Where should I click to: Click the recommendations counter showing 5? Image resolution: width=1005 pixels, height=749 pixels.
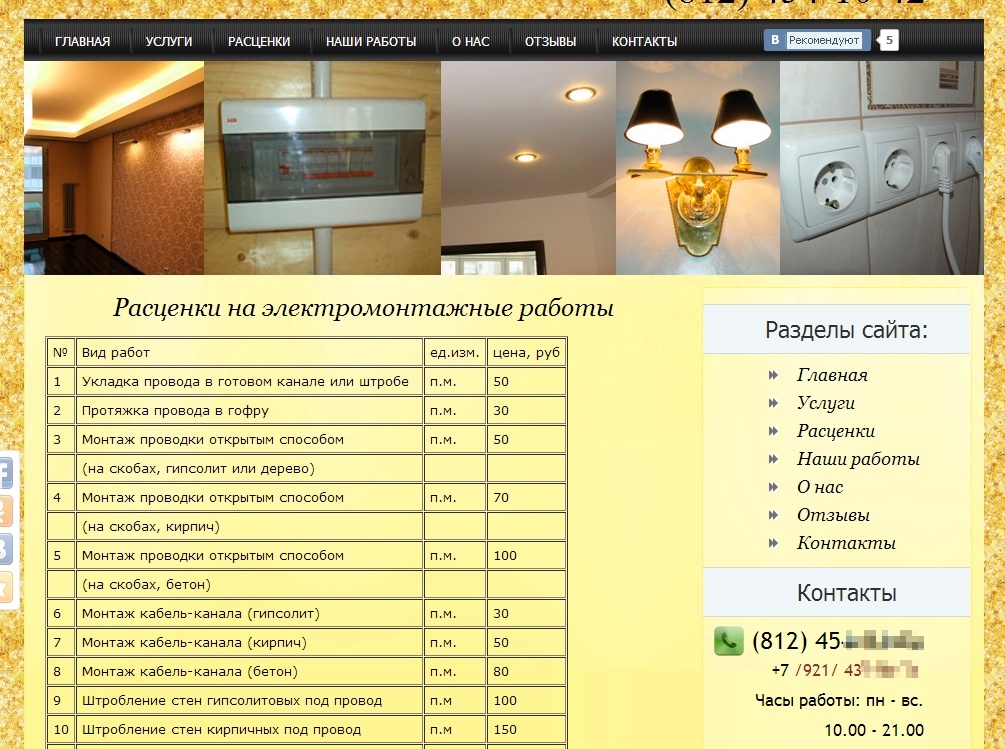click(x=888, y=40)
